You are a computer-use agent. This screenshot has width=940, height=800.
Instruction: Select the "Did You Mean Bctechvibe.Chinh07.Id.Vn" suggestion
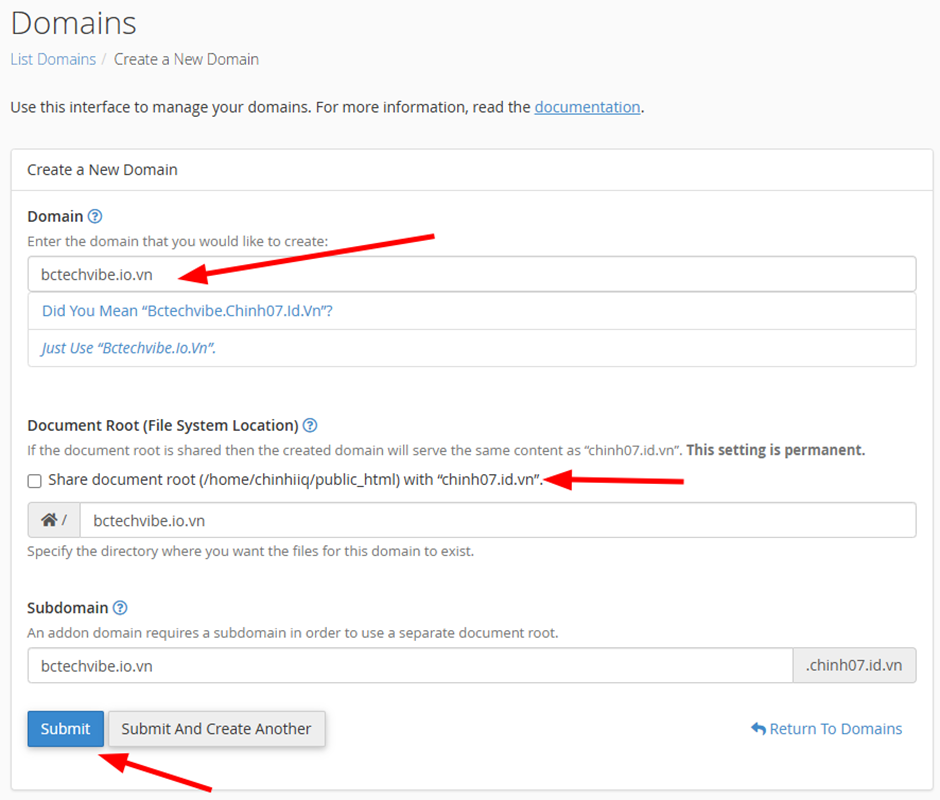point(187,311)
